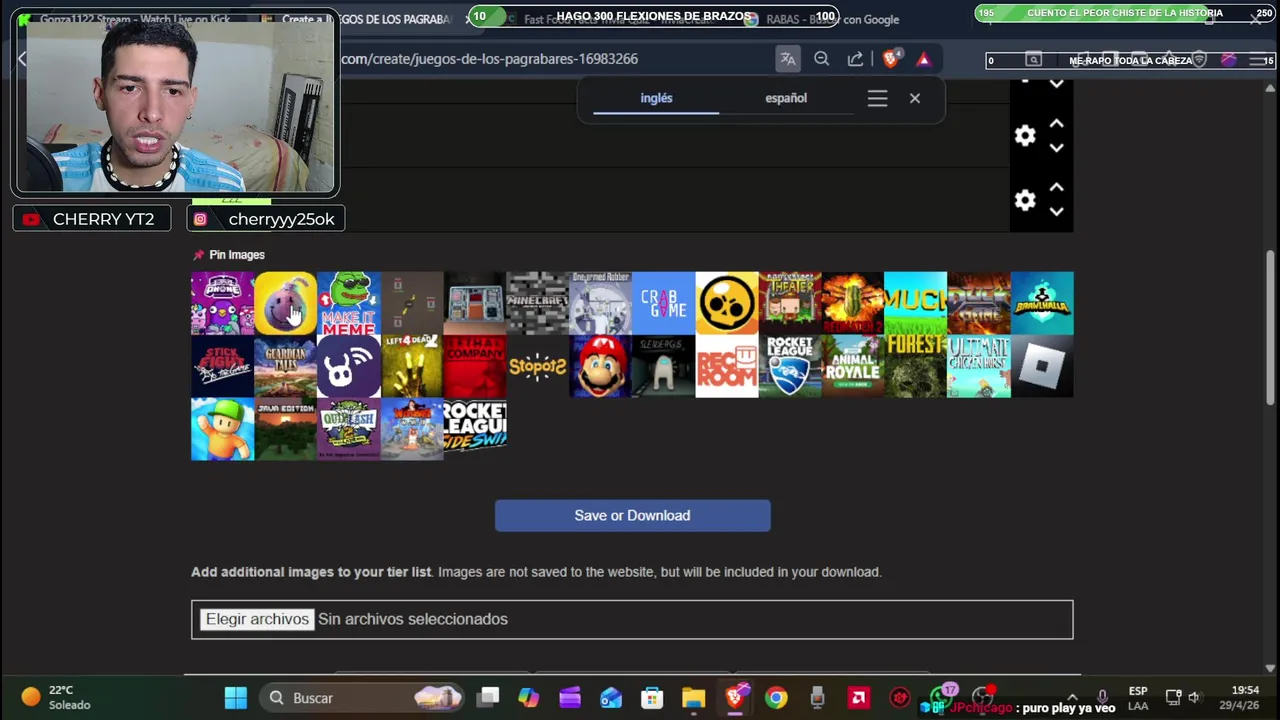Select the Crab Game thumbnail
The height and width of the screenshot is (720, 1280).
(x=663, y=303)
